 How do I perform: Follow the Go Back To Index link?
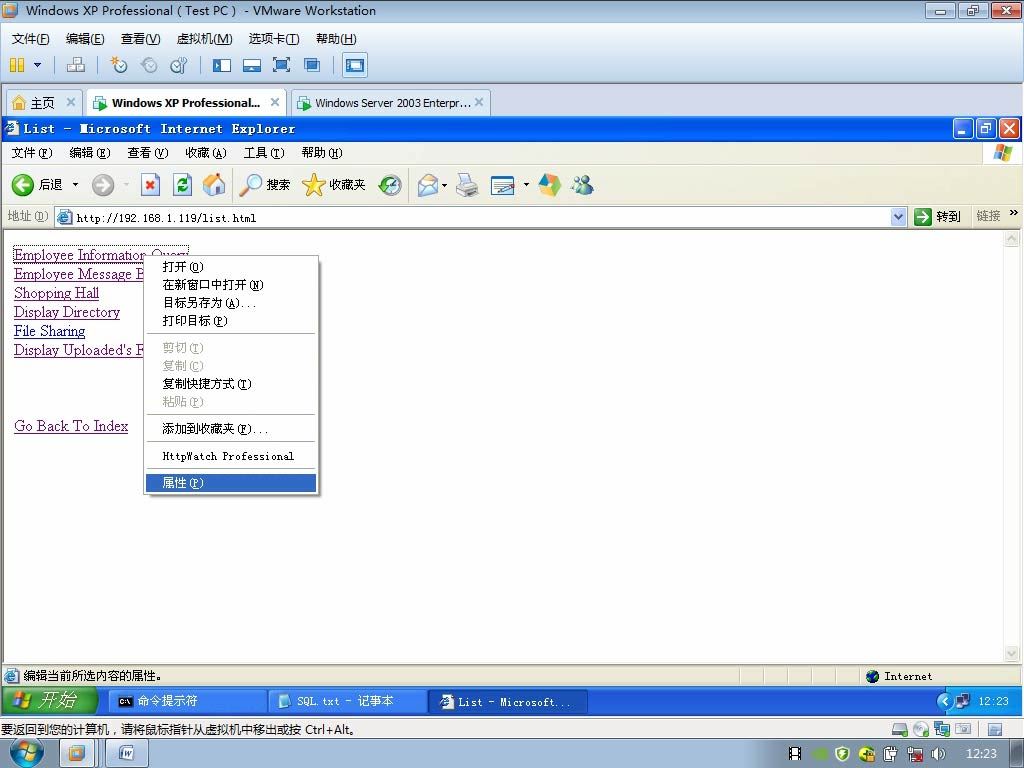click(x=71, y=426)
